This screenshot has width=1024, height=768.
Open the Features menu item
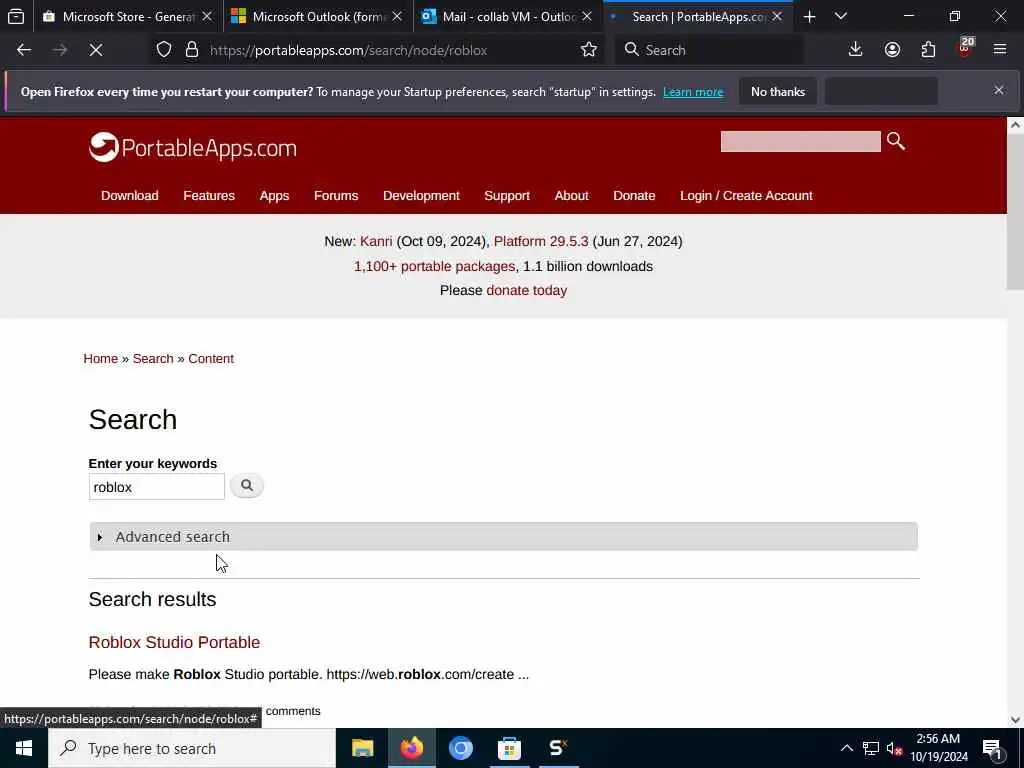[x=209, y=196]
